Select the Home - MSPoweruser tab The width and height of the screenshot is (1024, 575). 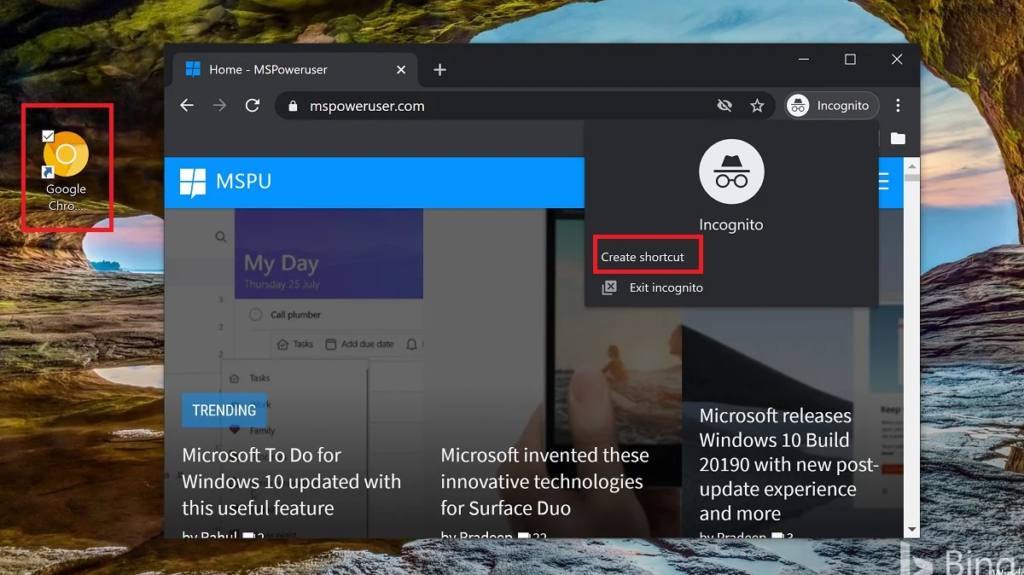[296, 69]
